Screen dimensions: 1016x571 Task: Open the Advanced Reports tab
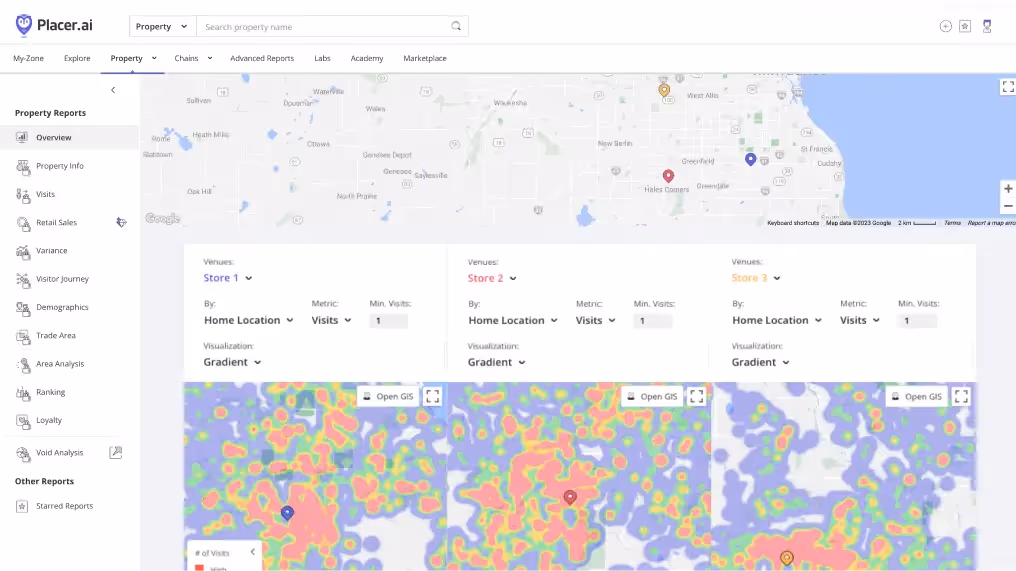pos(262,58)
